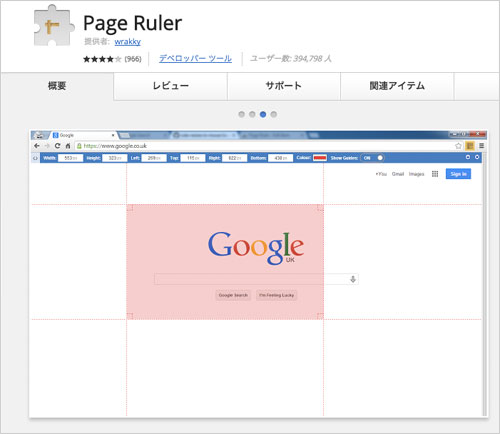Go to the 関連アイテム tab
Screen dimensions: 500x434
tap(397, 86)
